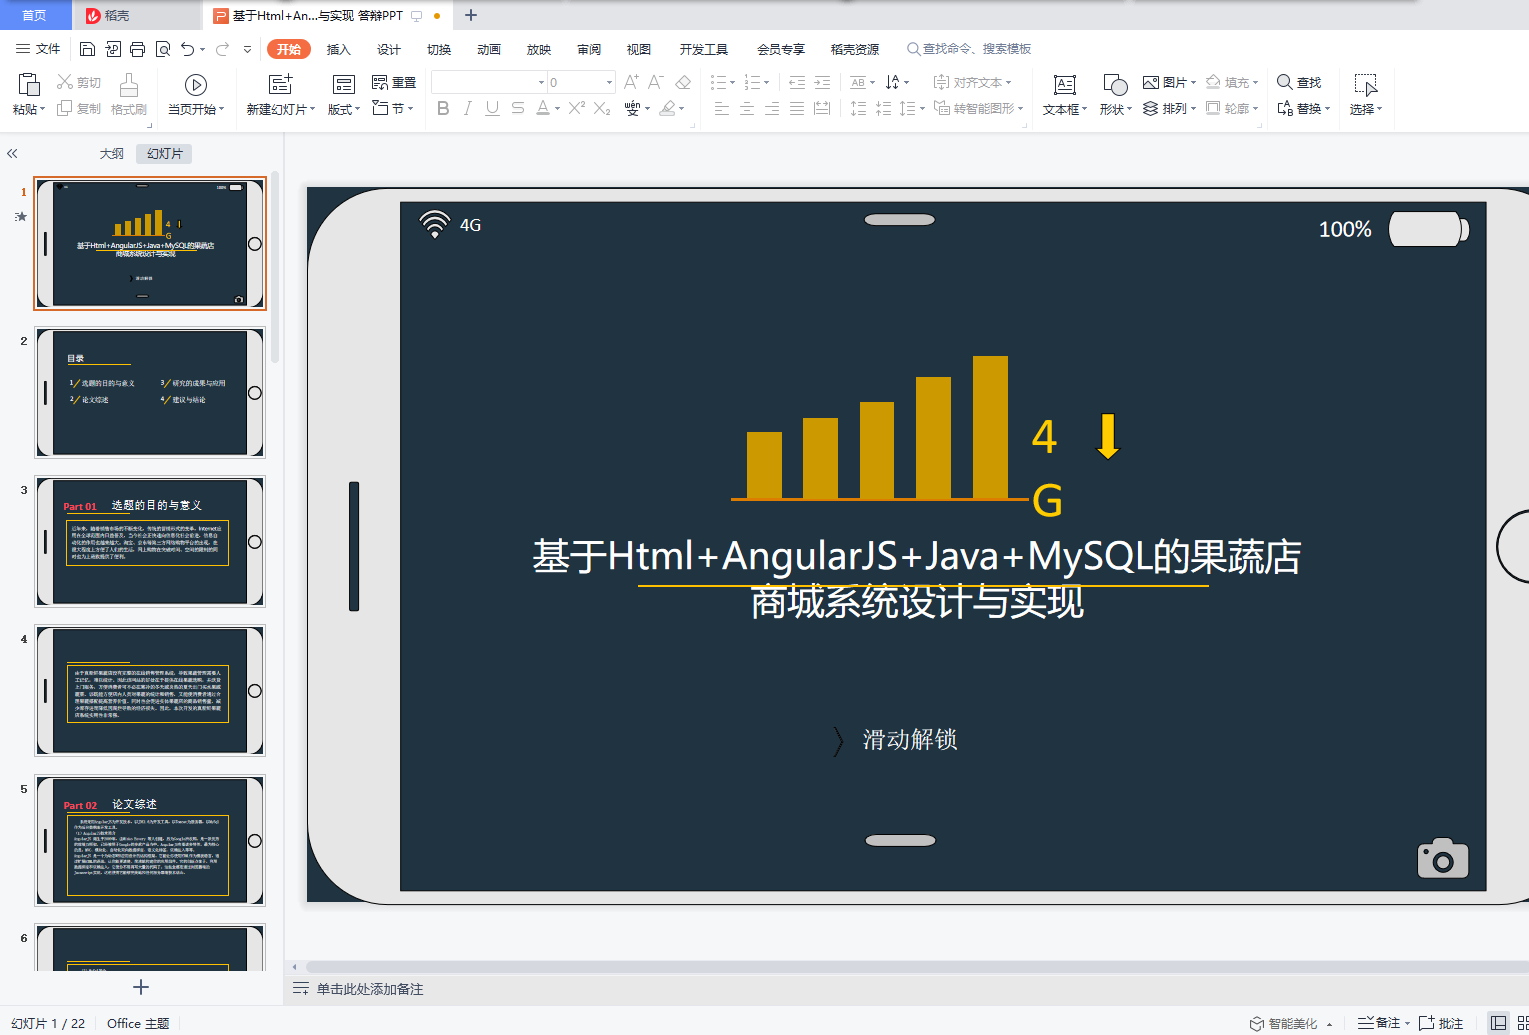Decrease the paragraph indent level
Viewport: 1529px width, 1035px height.
[797, 82]
